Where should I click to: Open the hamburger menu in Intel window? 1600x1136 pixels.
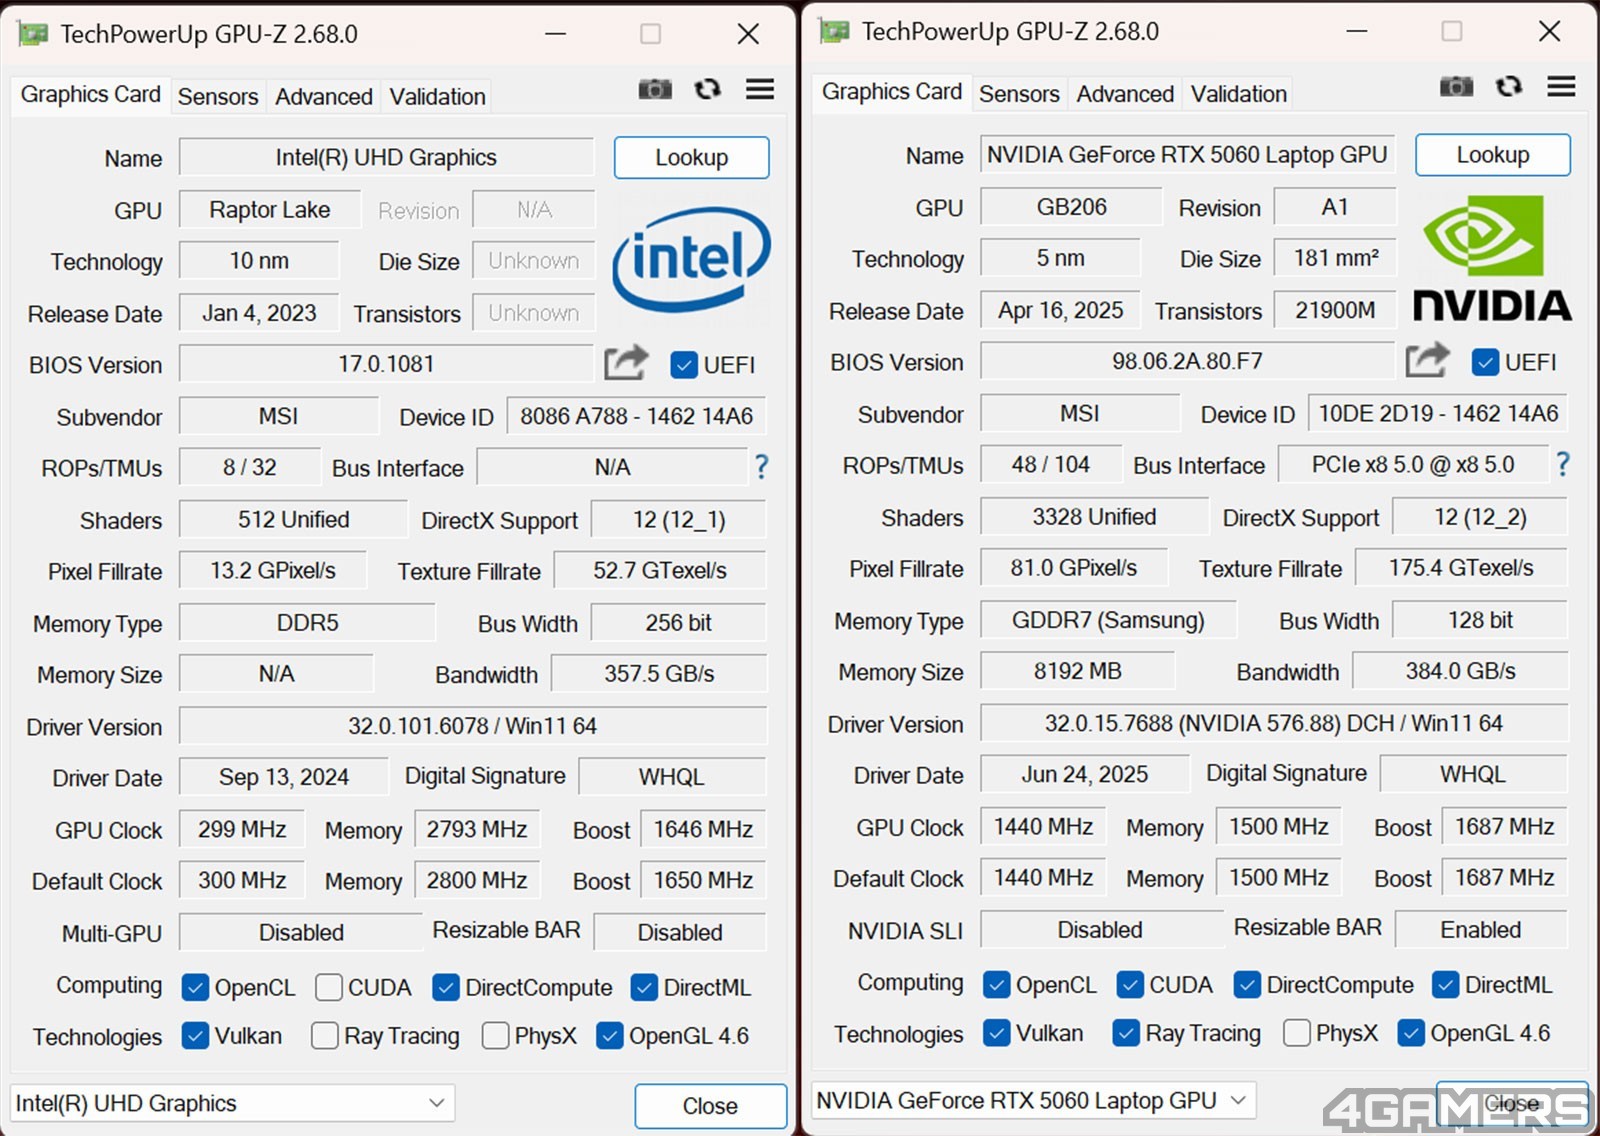pos(760,90)
